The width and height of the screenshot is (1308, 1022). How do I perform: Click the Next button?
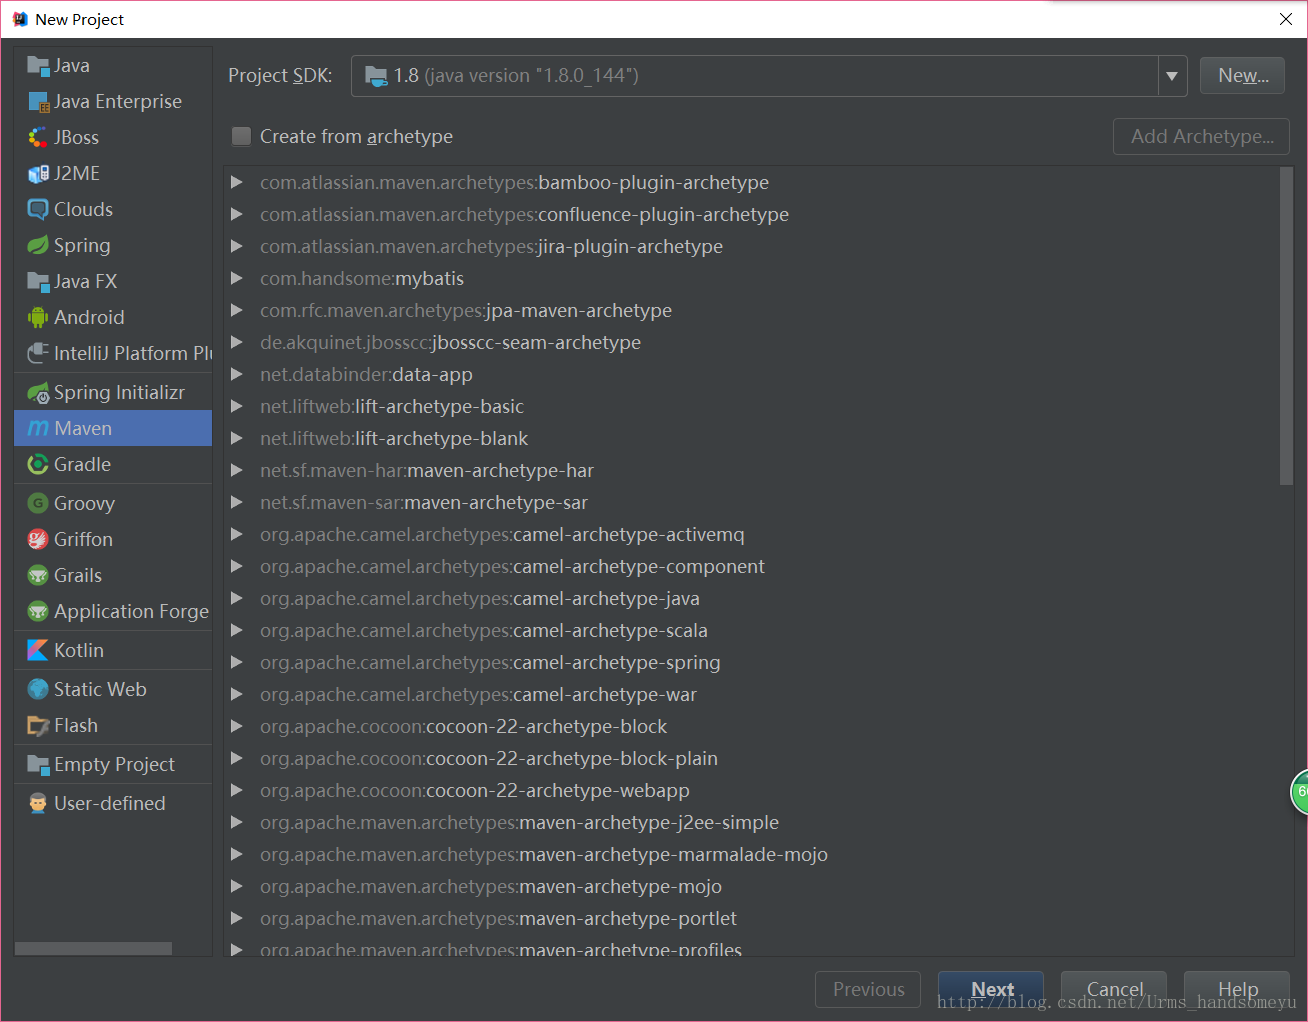tap(991, 989)
